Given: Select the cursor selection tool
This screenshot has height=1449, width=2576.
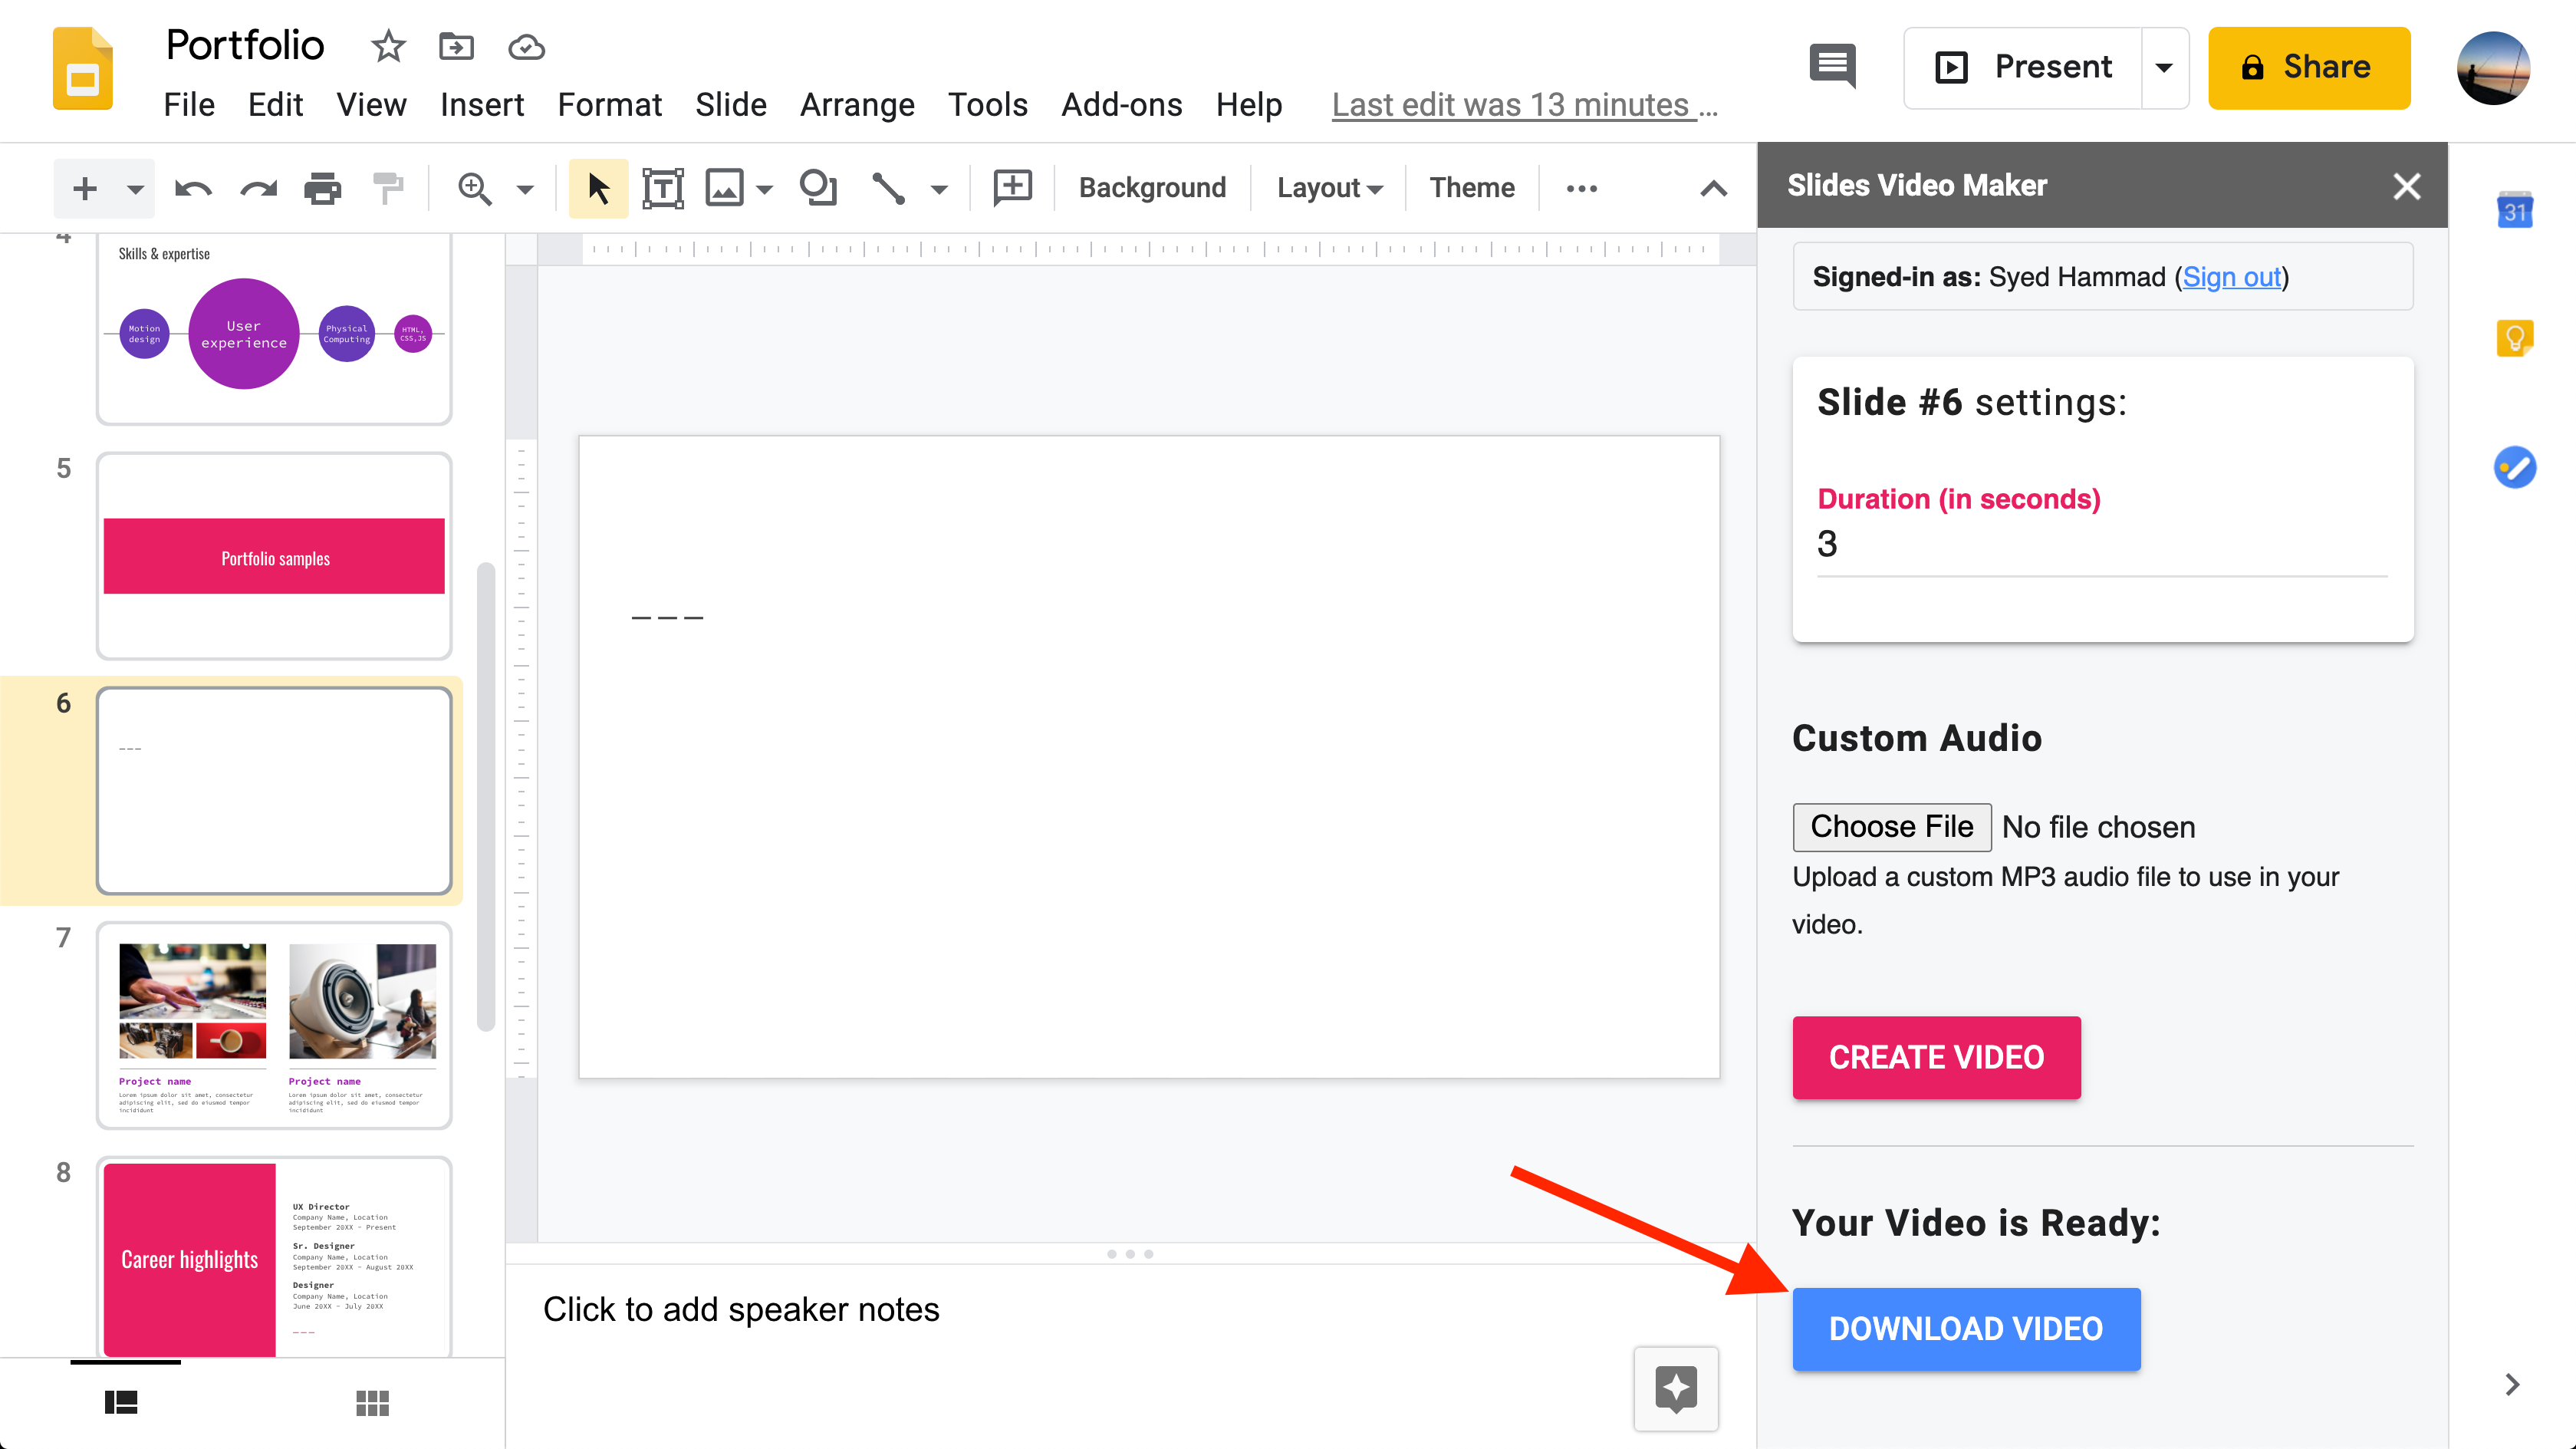Looking at the screenshot, I should (598, 187).
